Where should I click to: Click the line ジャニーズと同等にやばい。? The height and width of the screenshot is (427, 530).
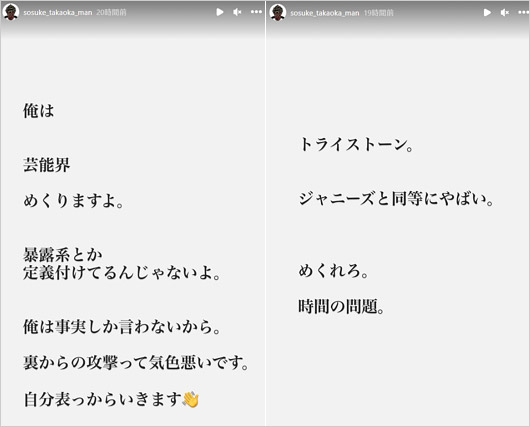396,198
